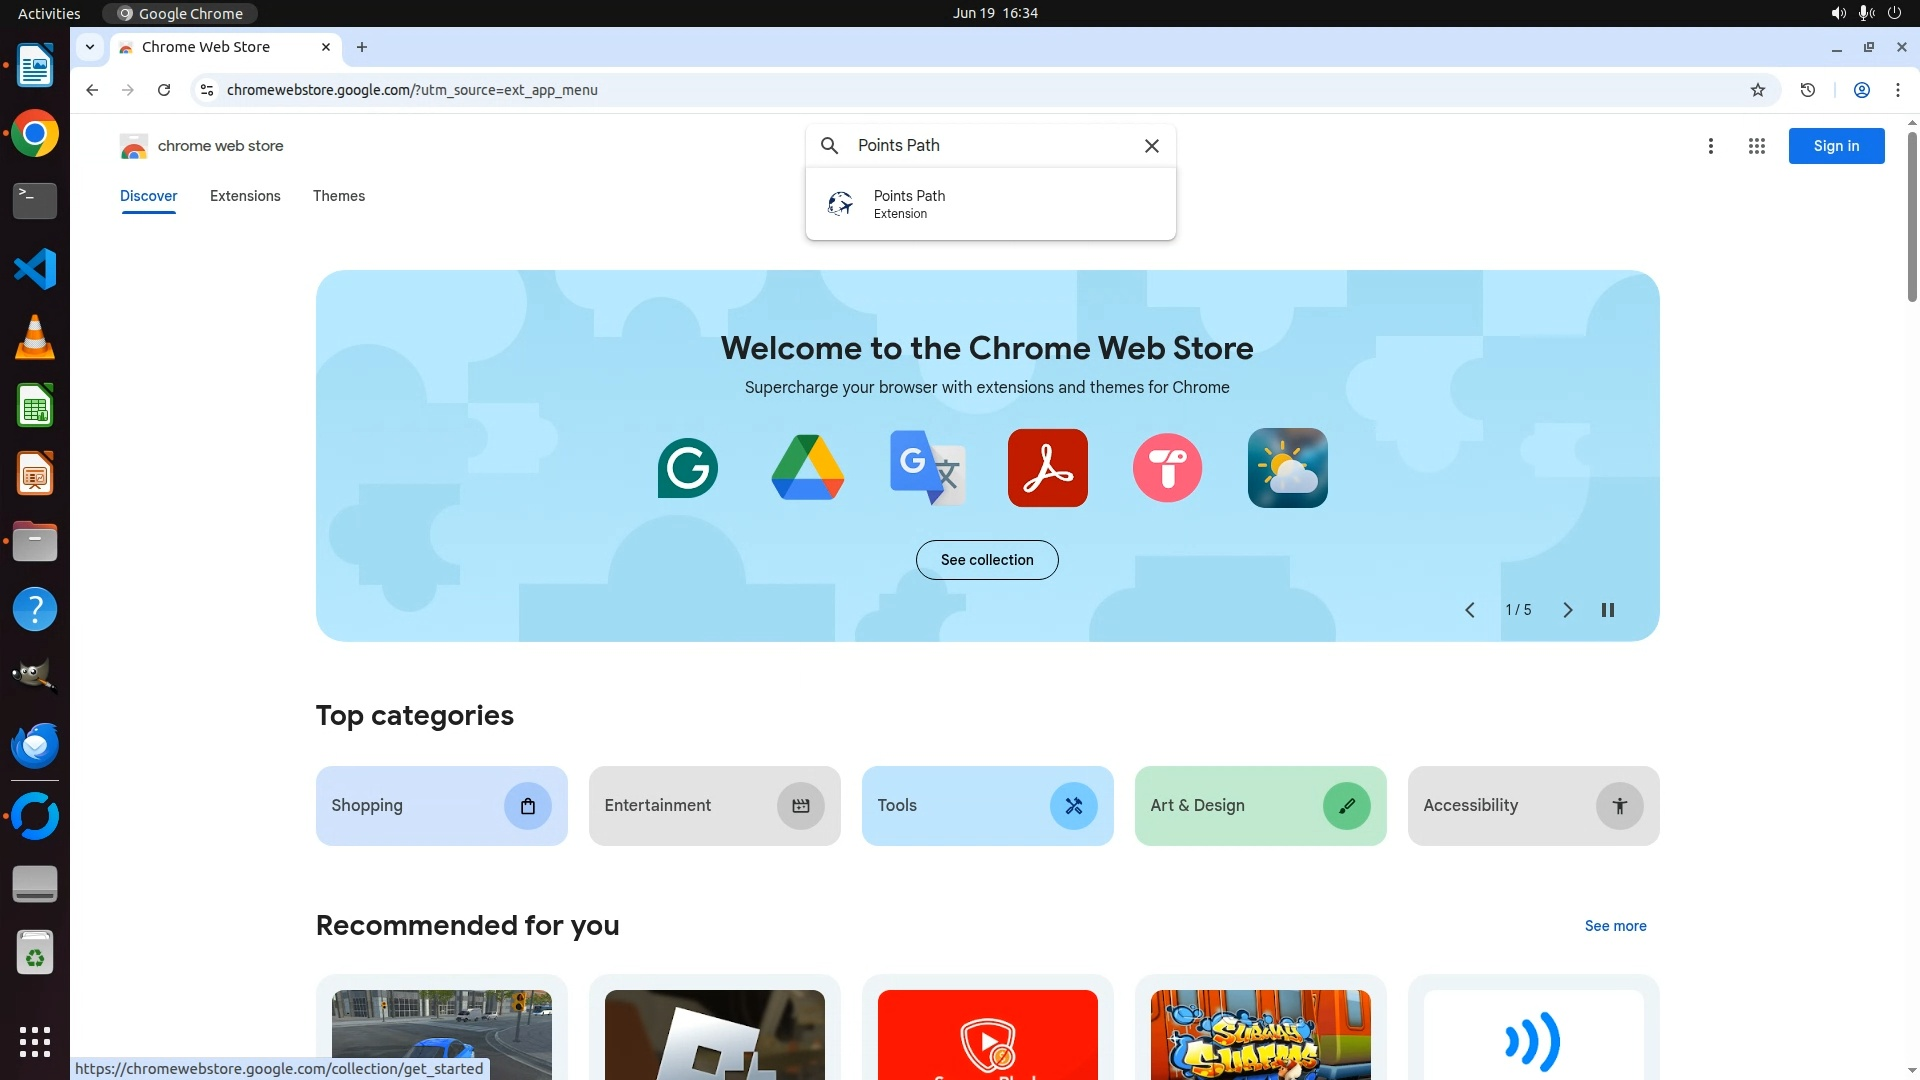Go to next carousel slide
This screenshot has height=1080, width=1920.
click(x=1568, y=610)
